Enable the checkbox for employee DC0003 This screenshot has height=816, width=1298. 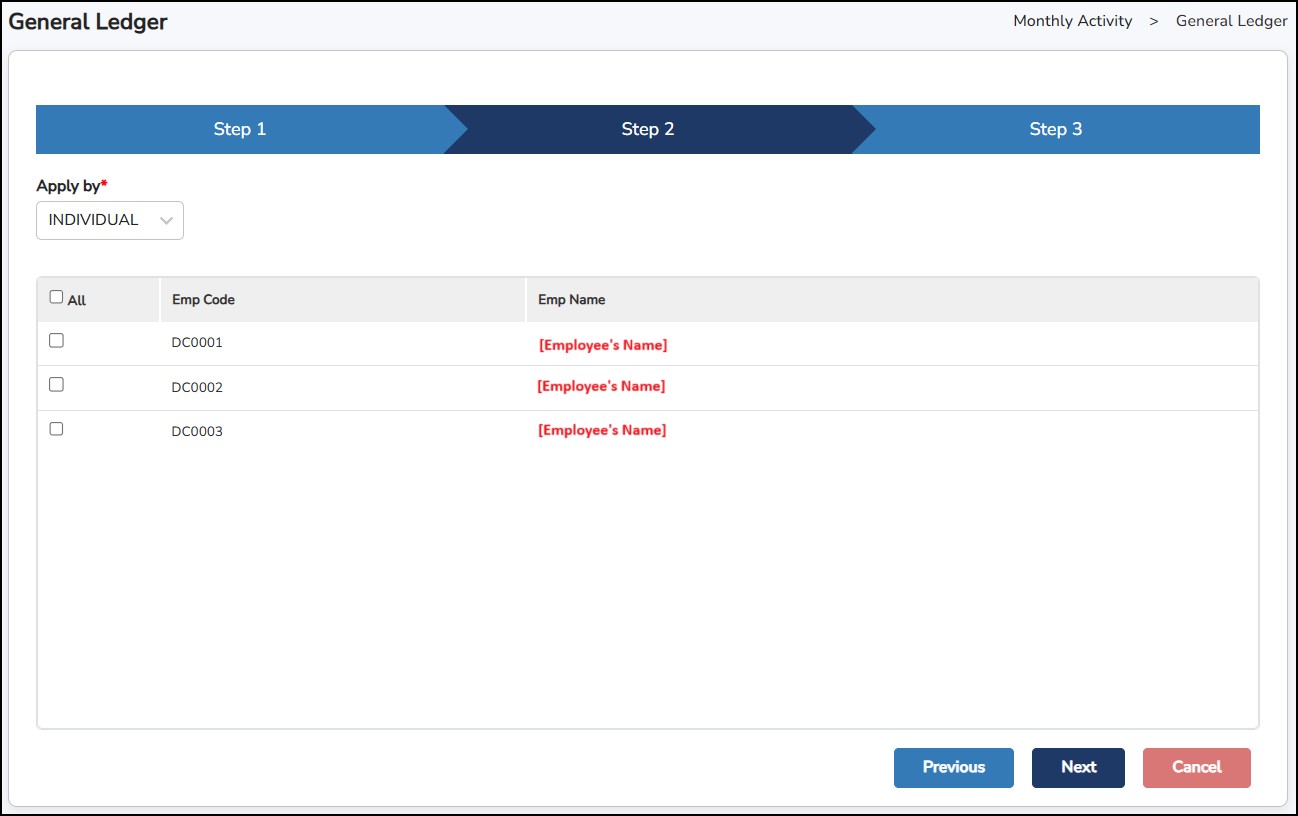pos(56,429)
